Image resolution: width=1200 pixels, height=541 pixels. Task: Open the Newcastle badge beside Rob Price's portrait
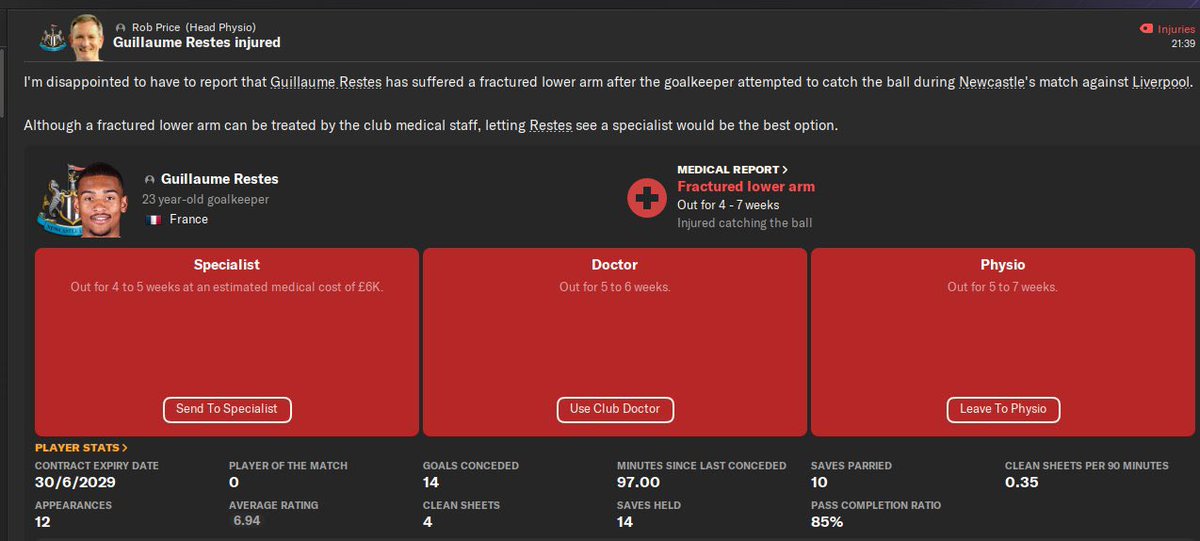pyautogui.click(x=51, y=38)
